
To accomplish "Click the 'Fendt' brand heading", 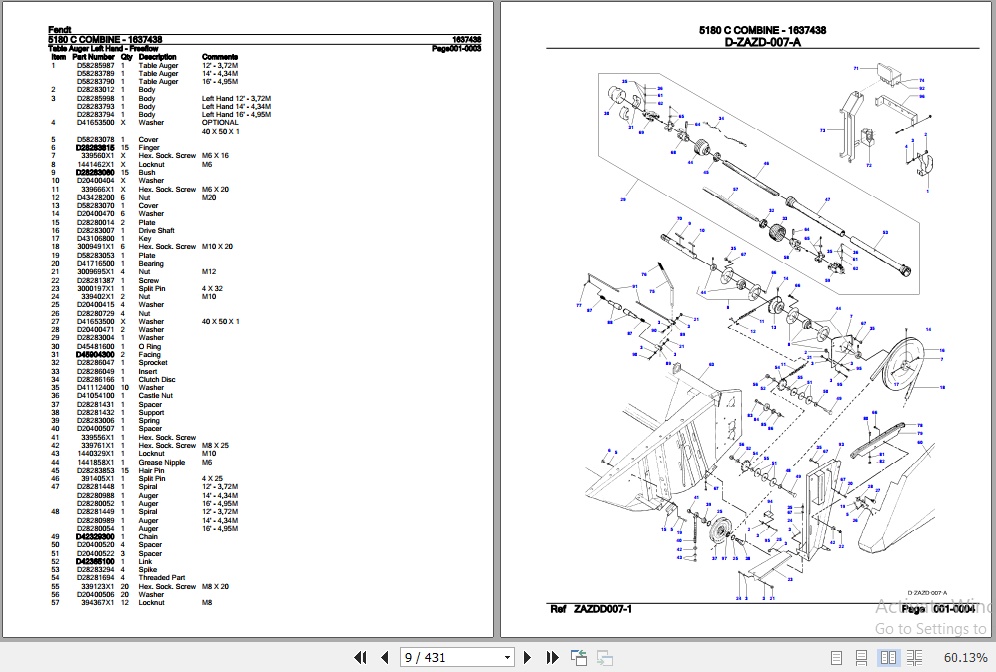I will [x=60, y=29].
